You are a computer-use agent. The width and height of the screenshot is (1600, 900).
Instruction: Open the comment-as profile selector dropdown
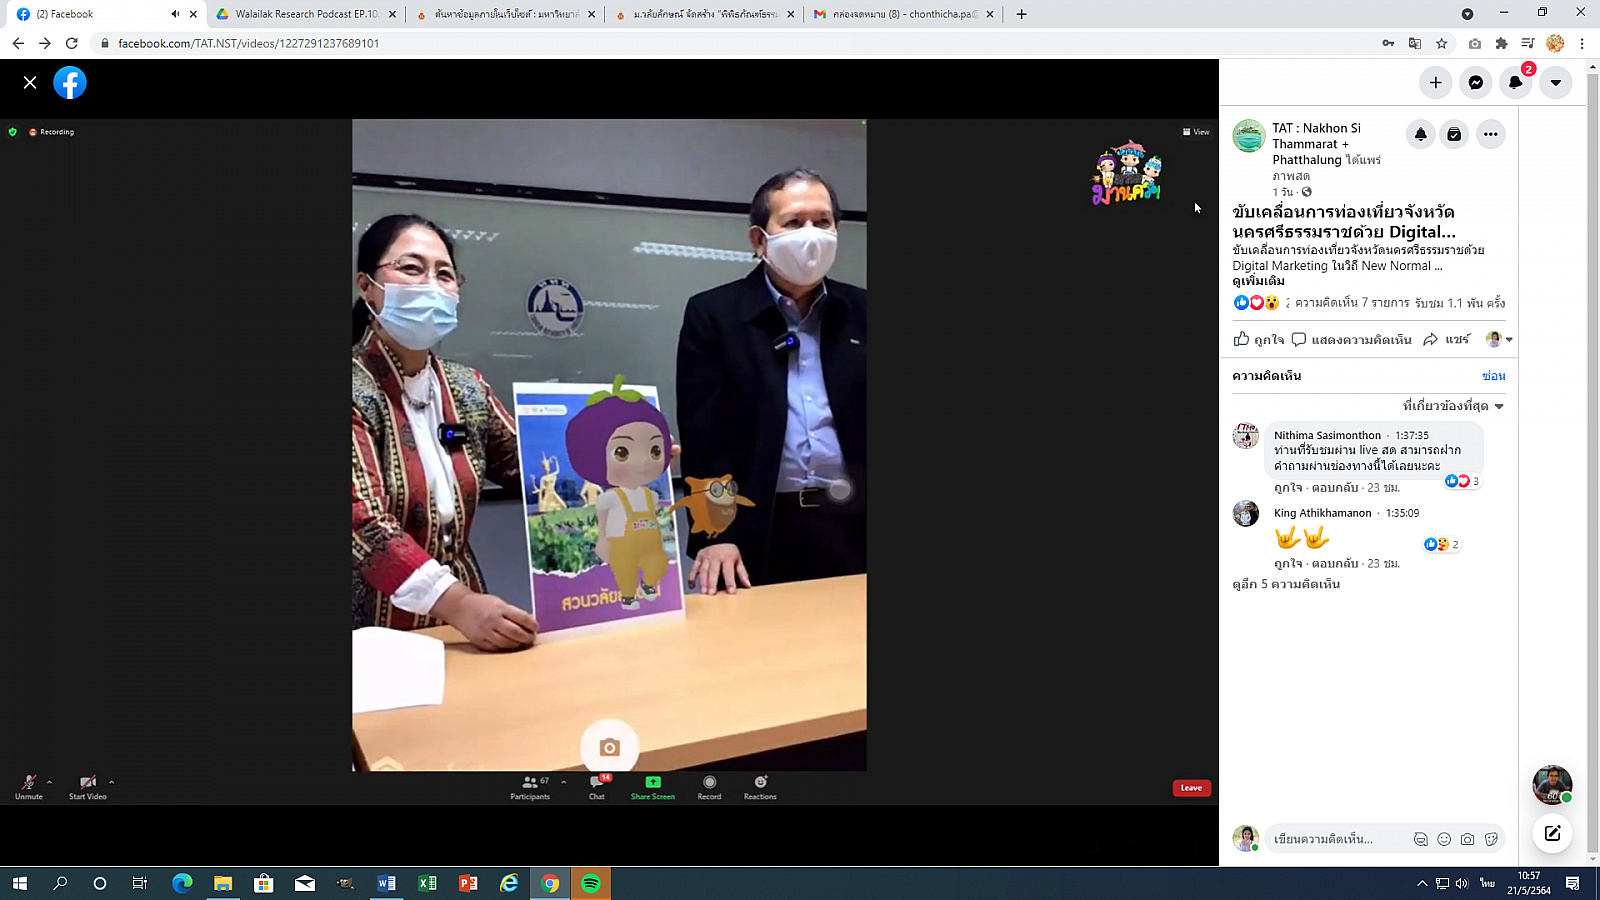pyautogui.click(x=1499, y=340)
